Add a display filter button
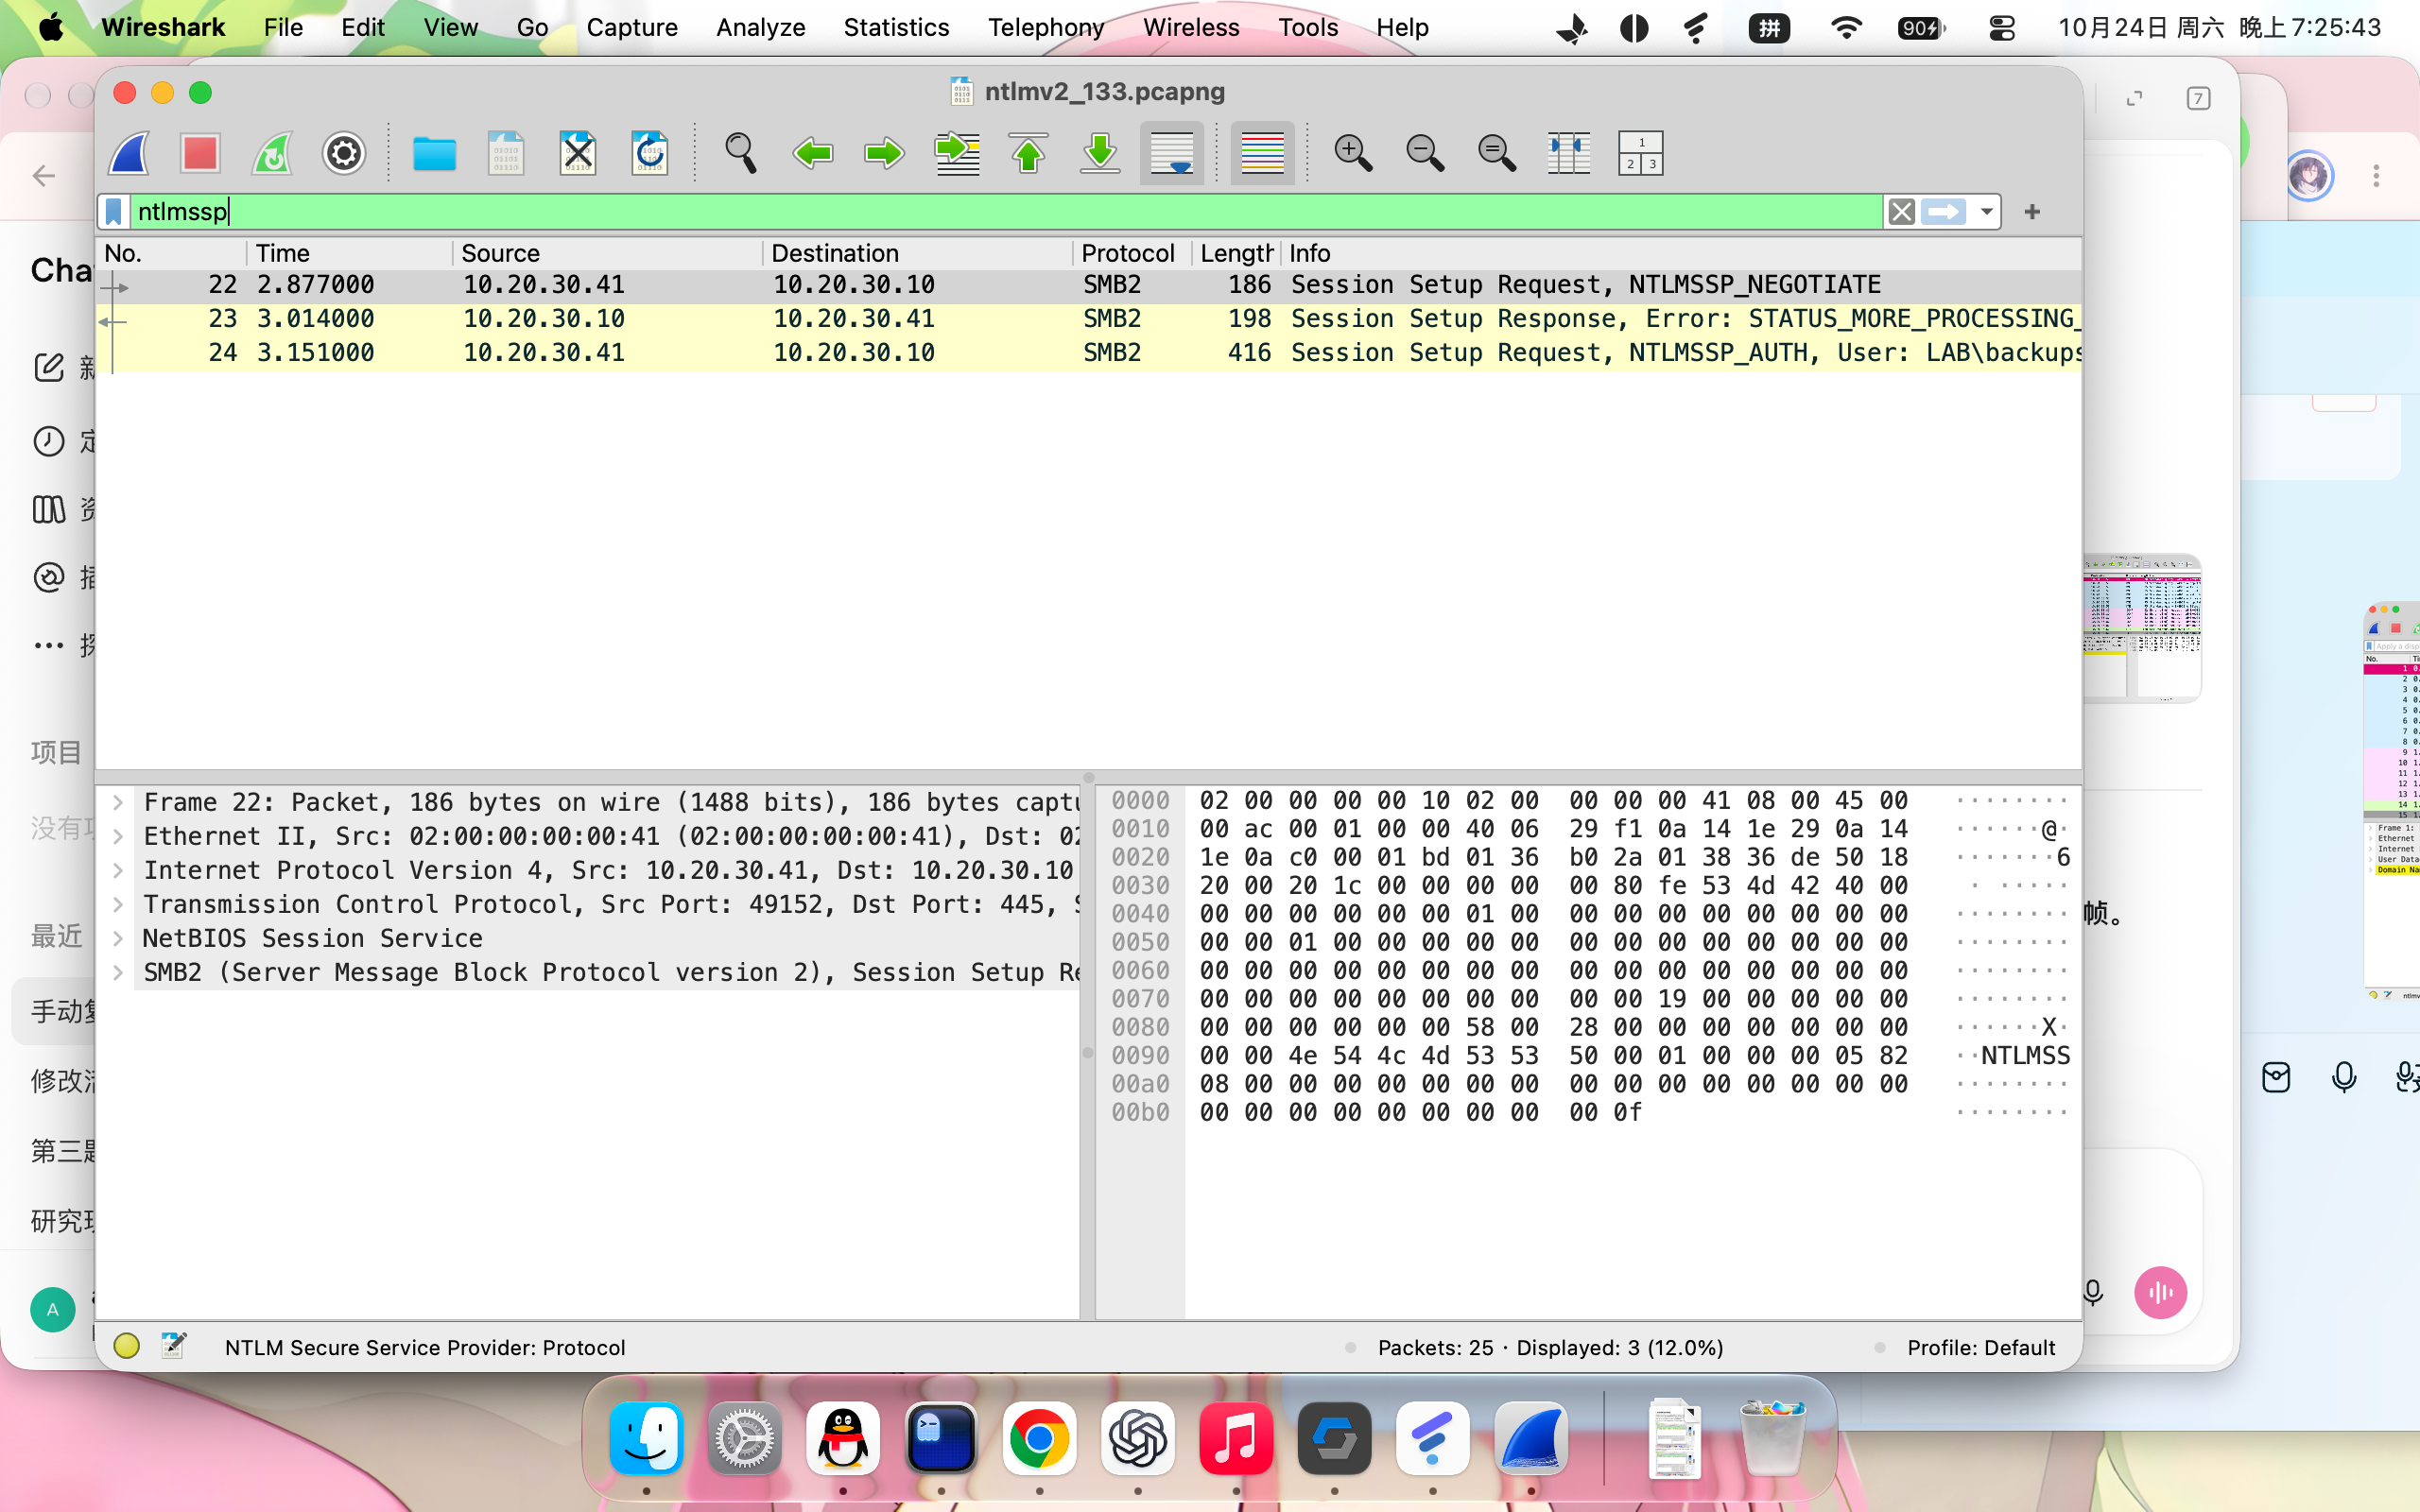Screen dimensions: 2420x1512 pyautogui.click(x=2032, y=212)
